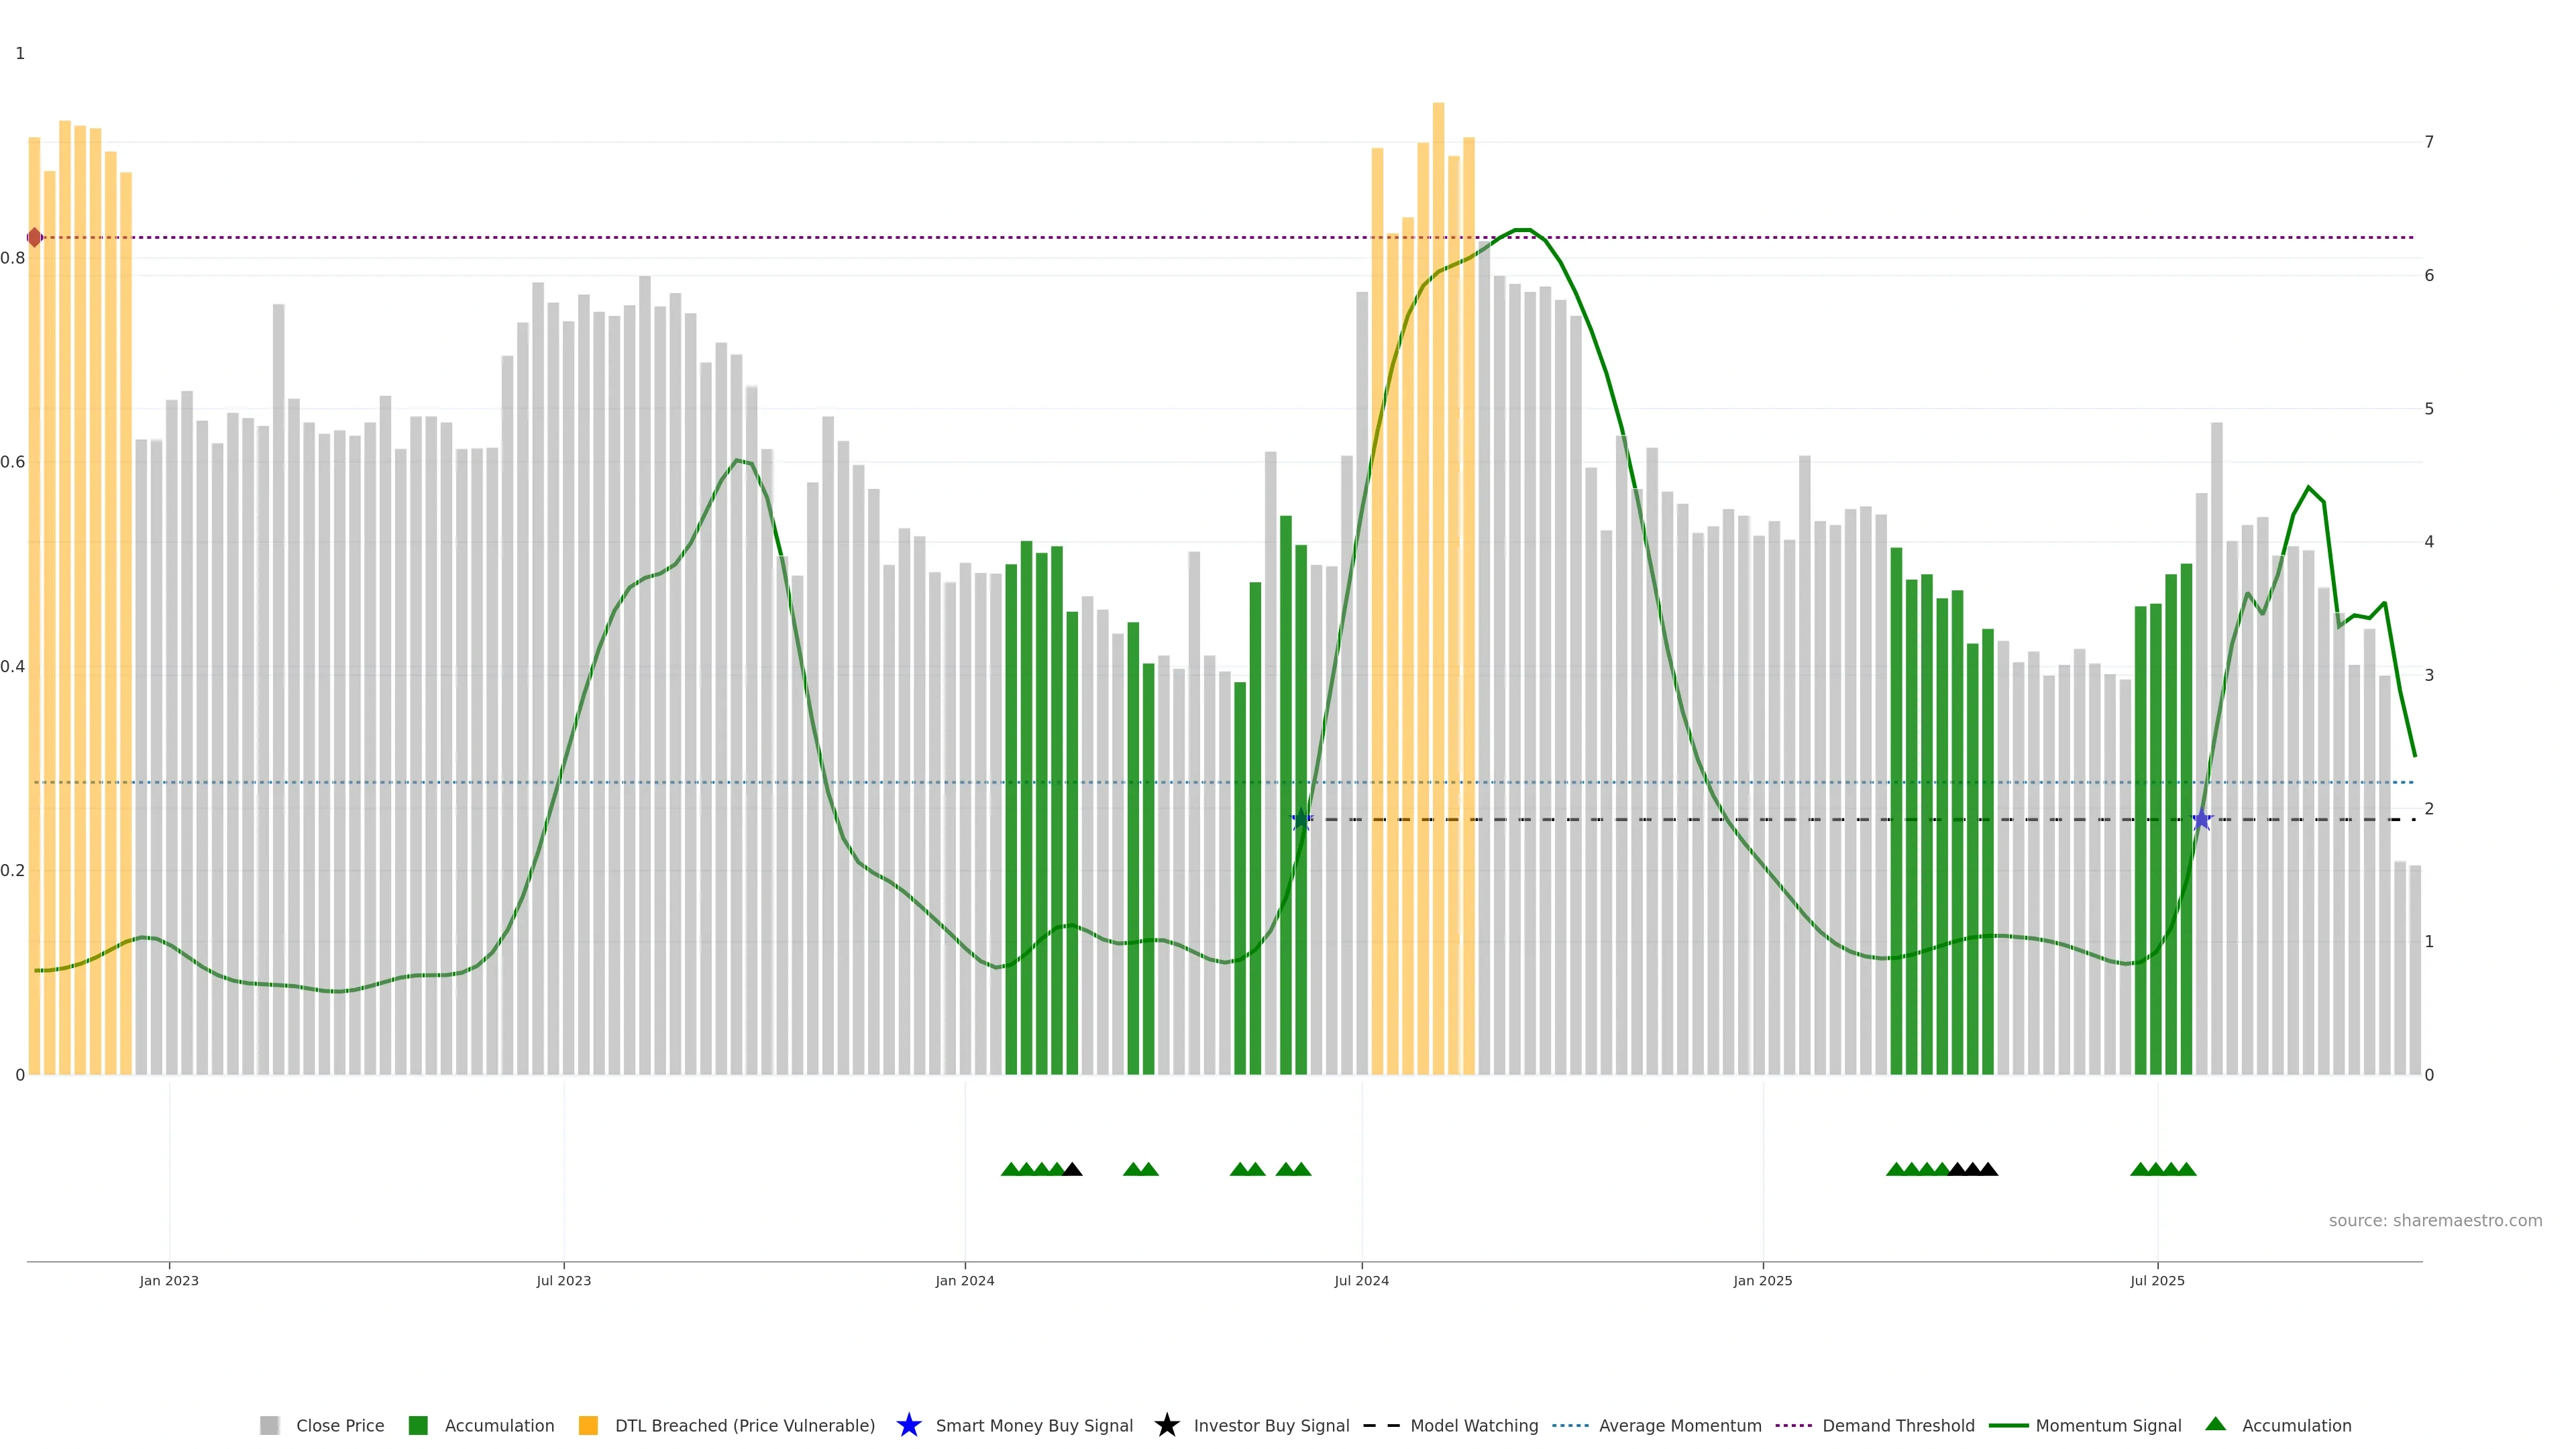This screenshot has height=1449, width=2576.
Task: Click the gray Close Price legend swatch
Action: (269, 1425)
